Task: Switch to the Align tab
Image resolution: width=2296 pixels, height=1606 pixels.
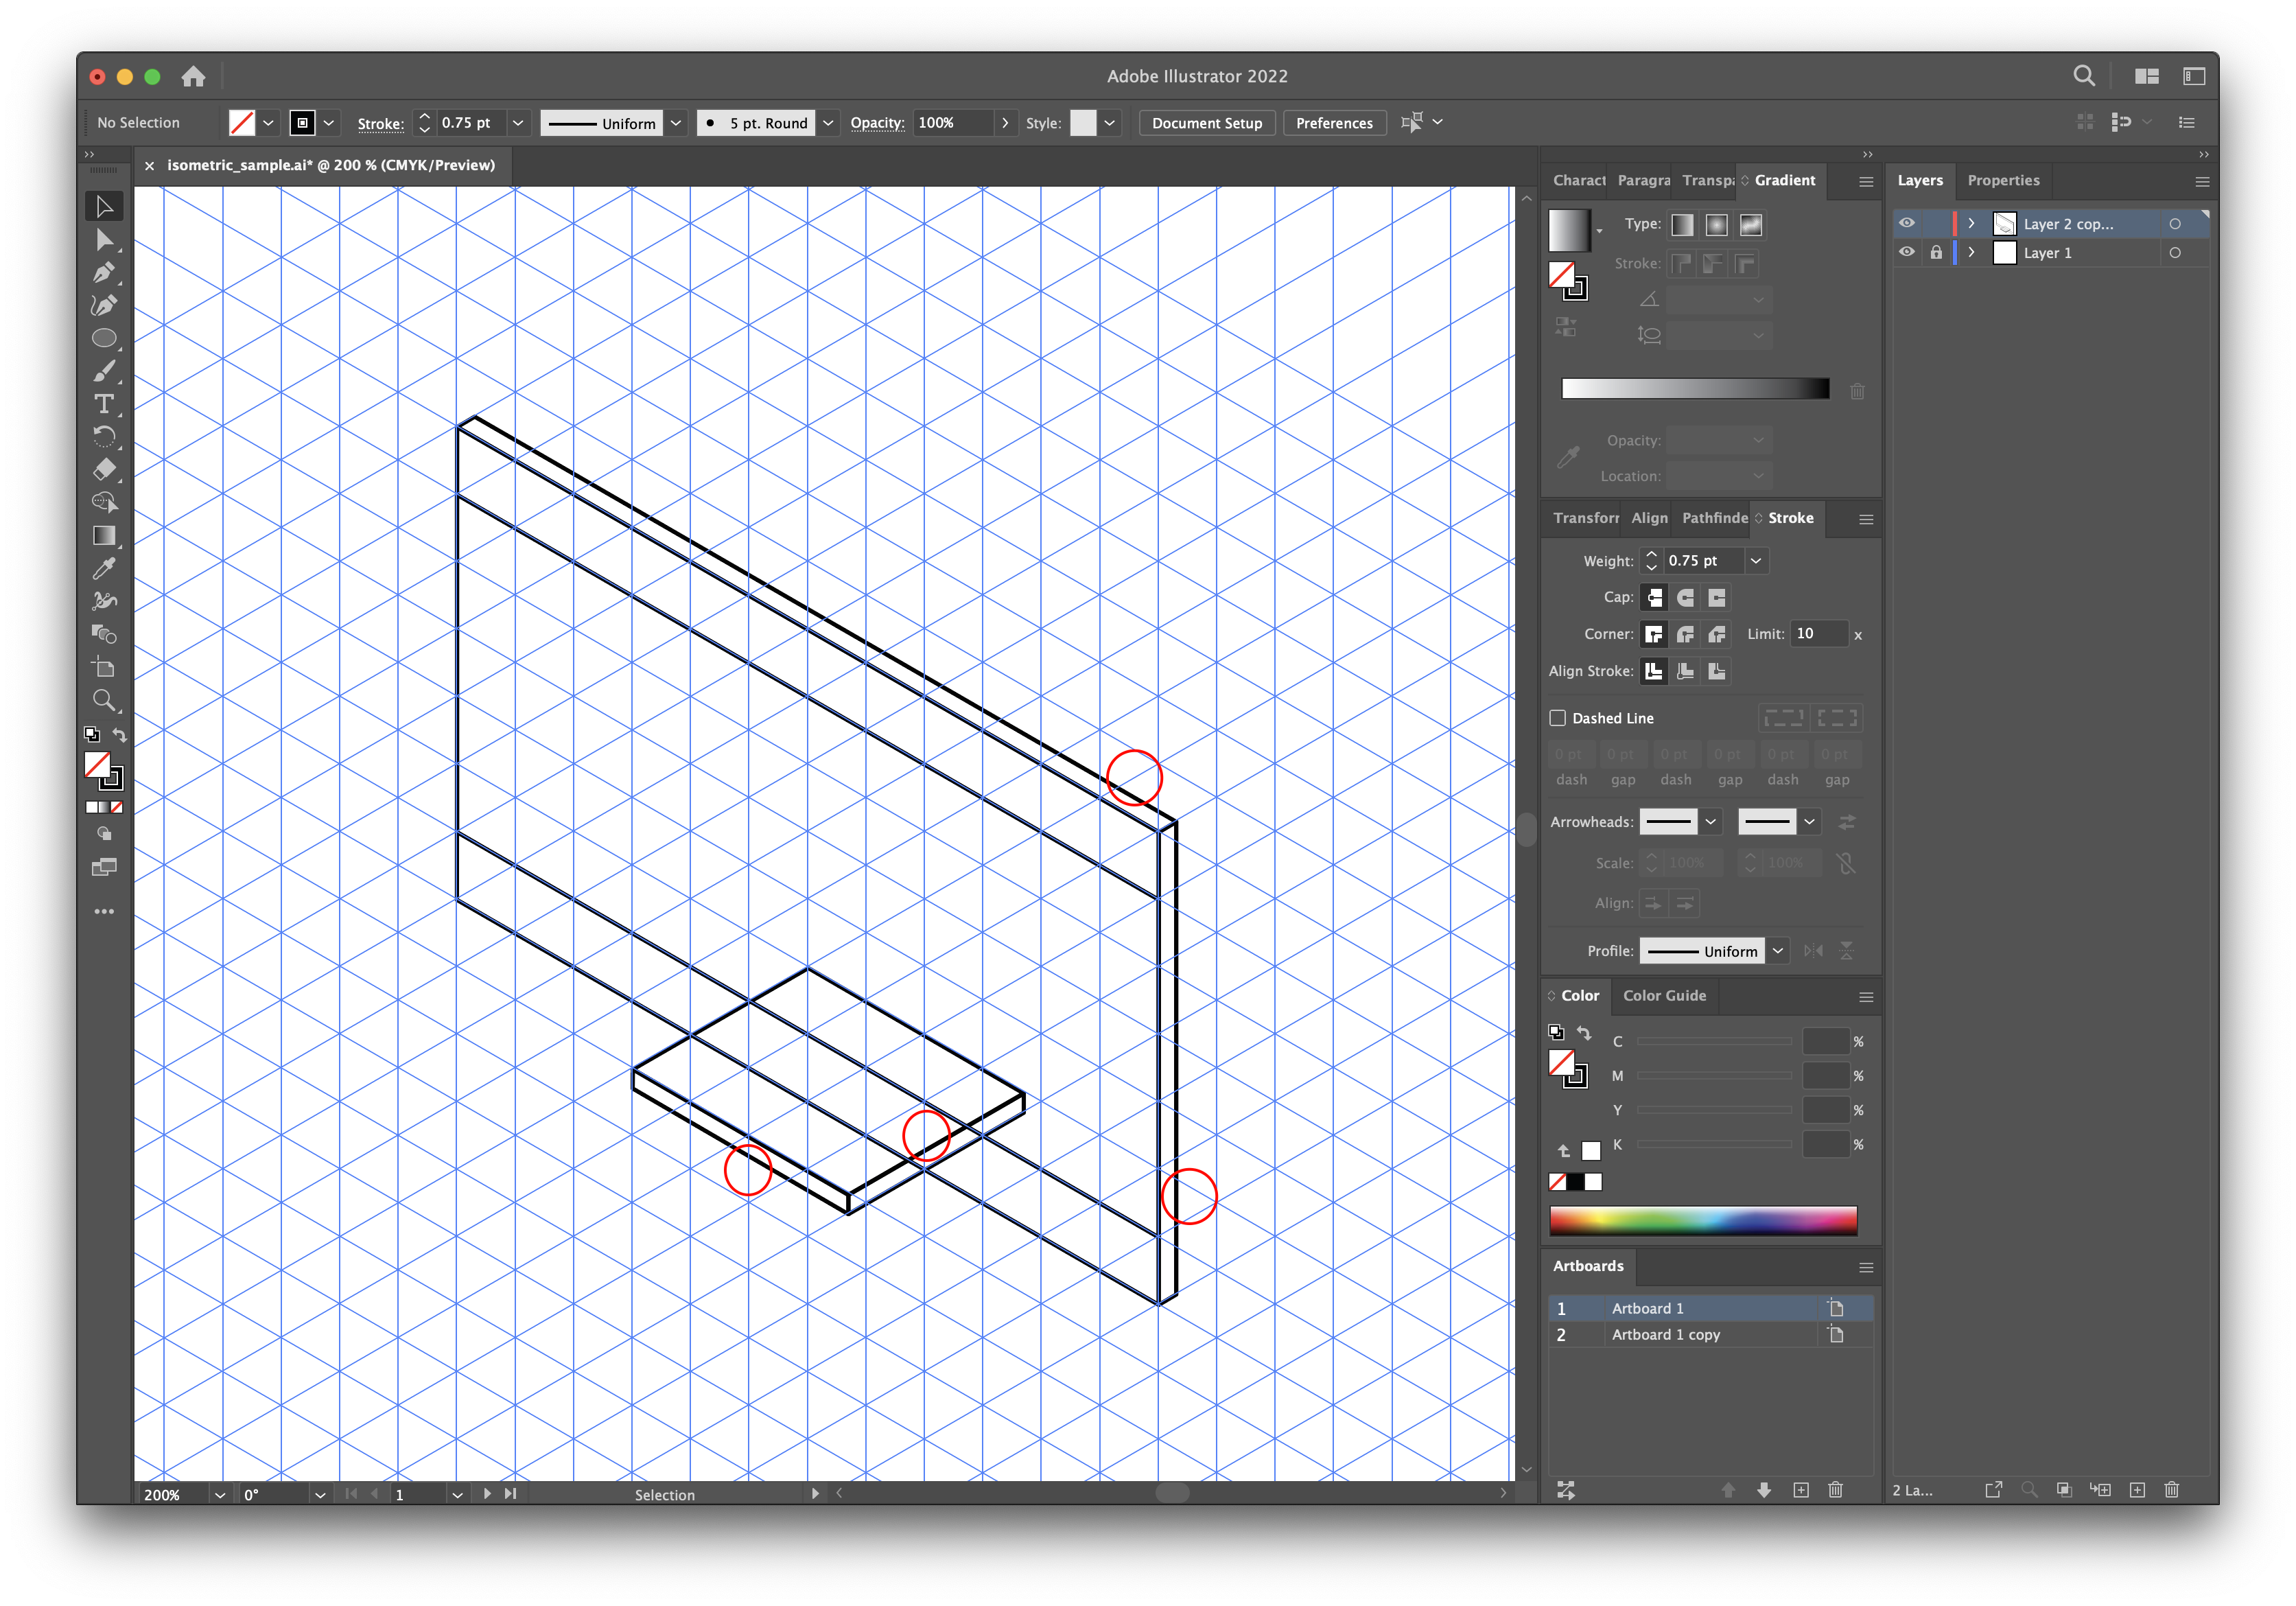Action: pyautogui.click(x=1649, y=518)
